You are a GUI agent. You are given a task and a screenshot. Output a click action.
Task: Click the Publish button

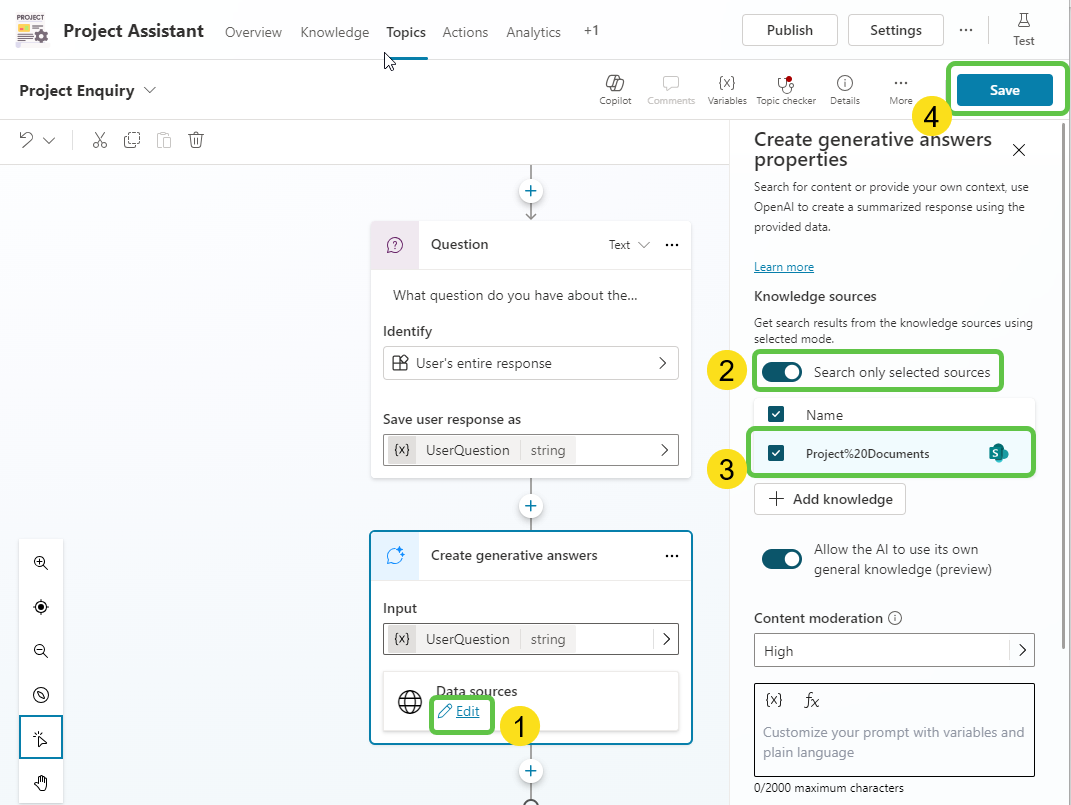pyautogui.click(x=789, y=29)
